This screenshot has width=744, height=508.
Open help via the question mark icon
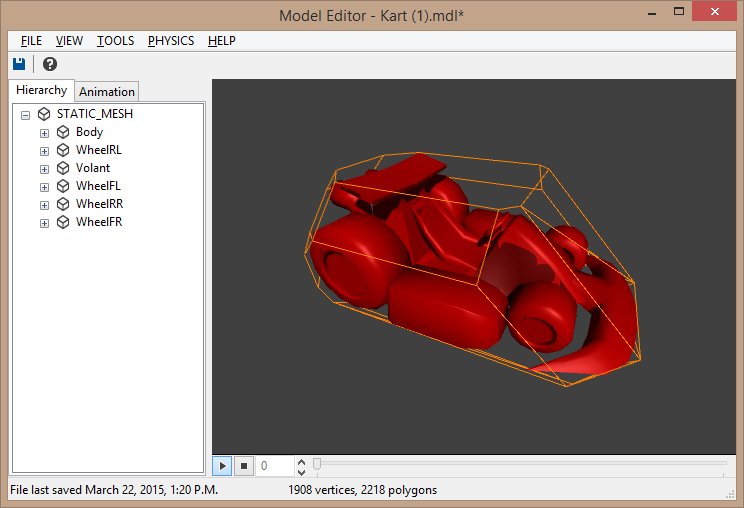pos(50,64)
